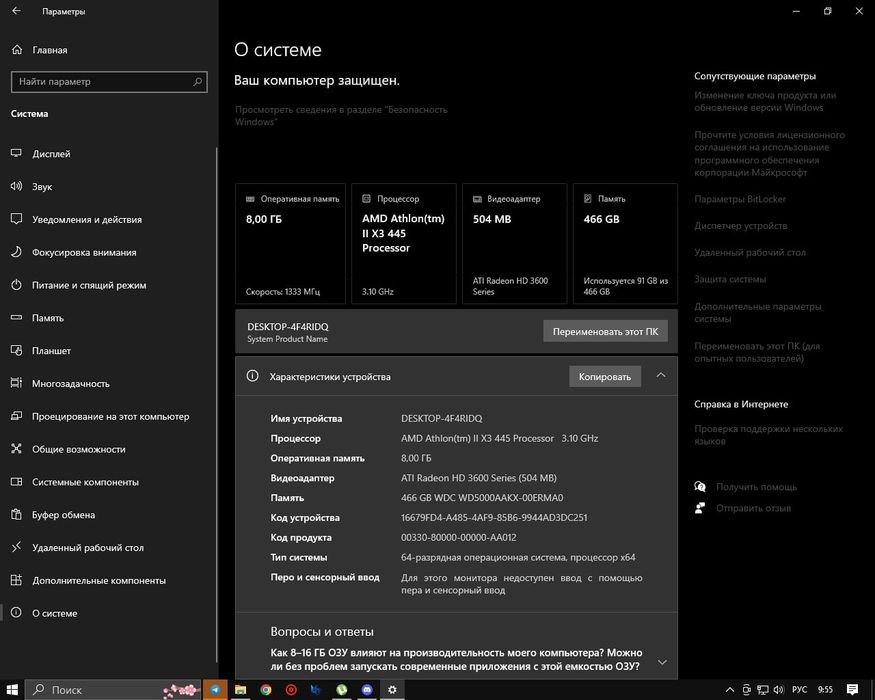Viewport: 875px width, 700px height.
Task: Open the license agreement terms link
Action: click(x=770, y=154)
